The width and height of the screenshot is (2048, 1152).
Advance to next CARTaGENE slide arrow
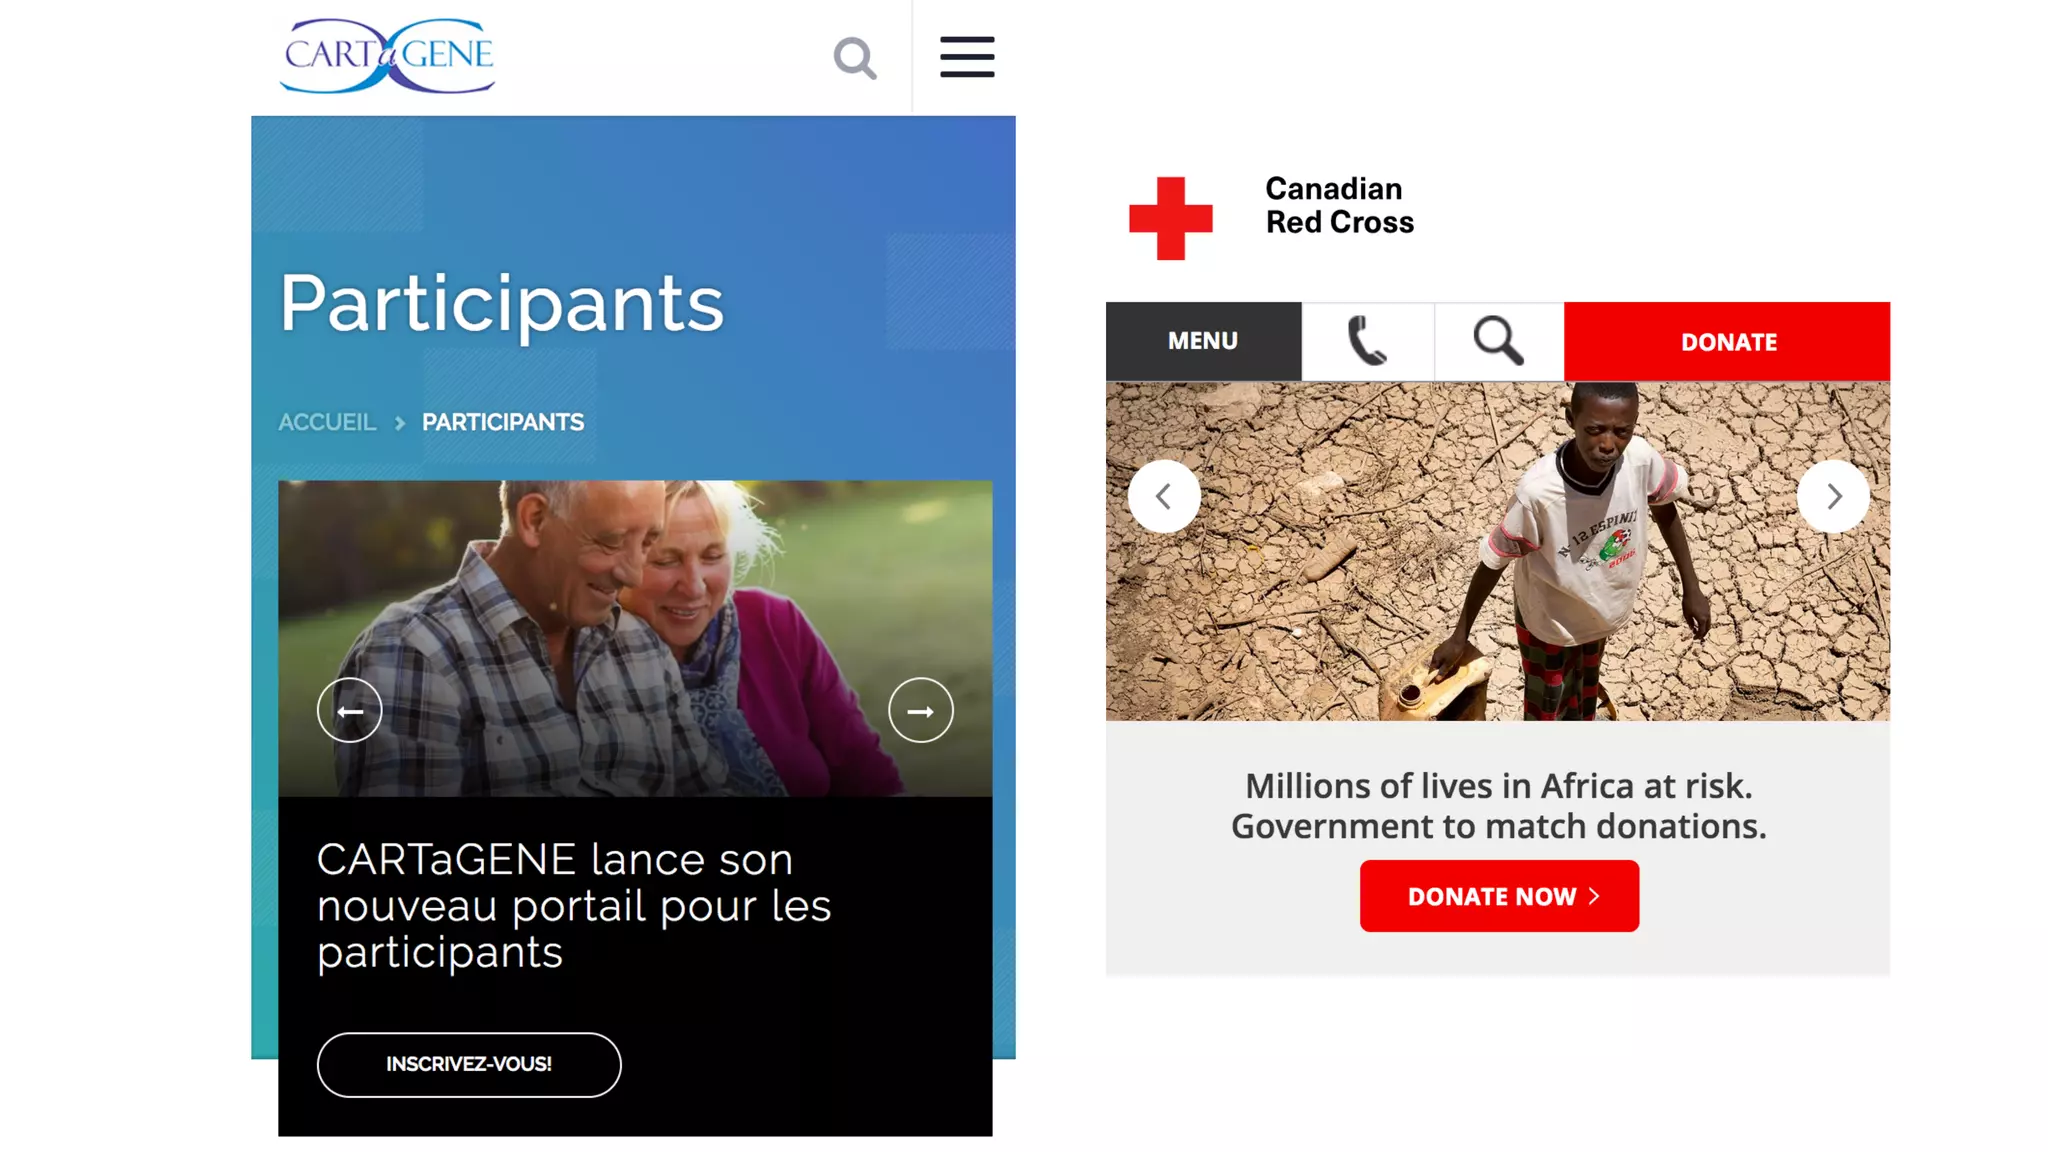[920, 710]
